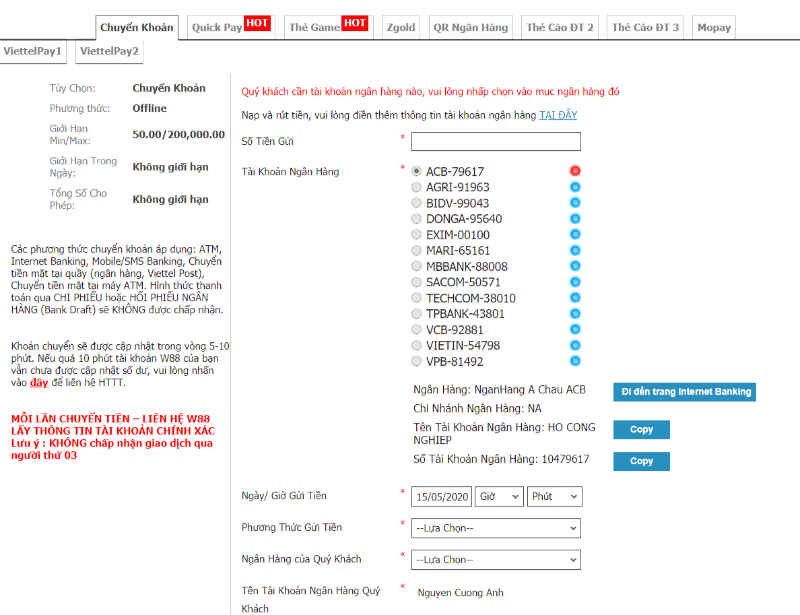Click the blue icon beside DONGA-95640
The image size is (800, 615).
tap(575, 219)
